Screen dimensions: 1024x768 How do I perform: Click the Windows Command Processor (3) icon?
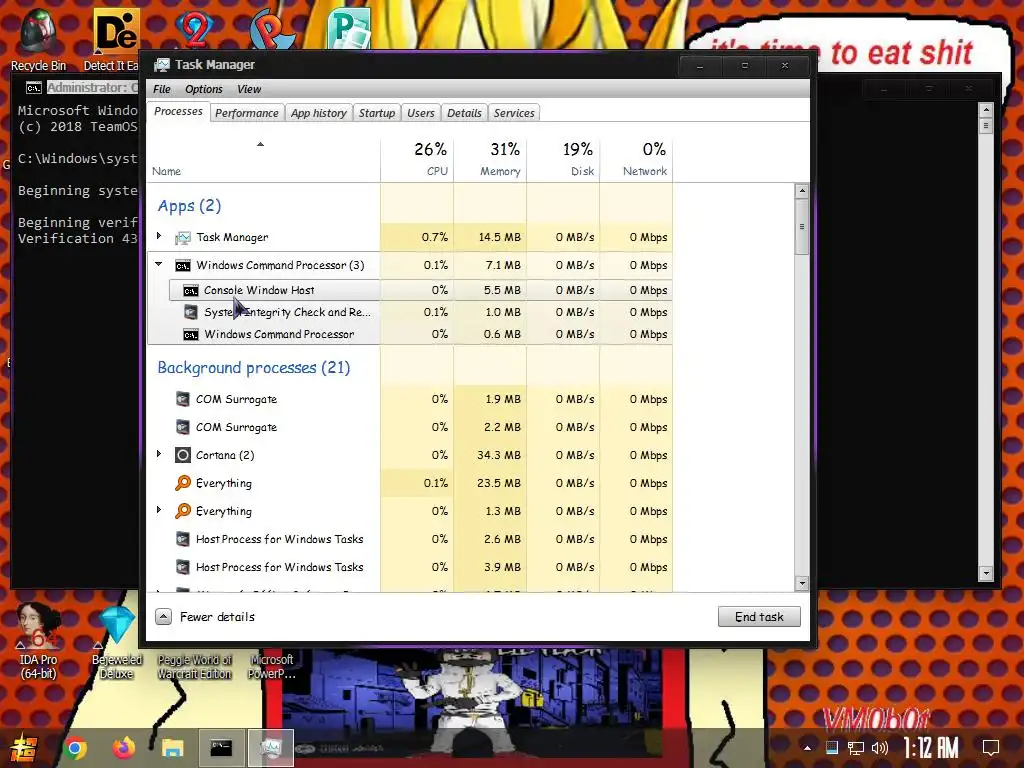tap(183, 265)
